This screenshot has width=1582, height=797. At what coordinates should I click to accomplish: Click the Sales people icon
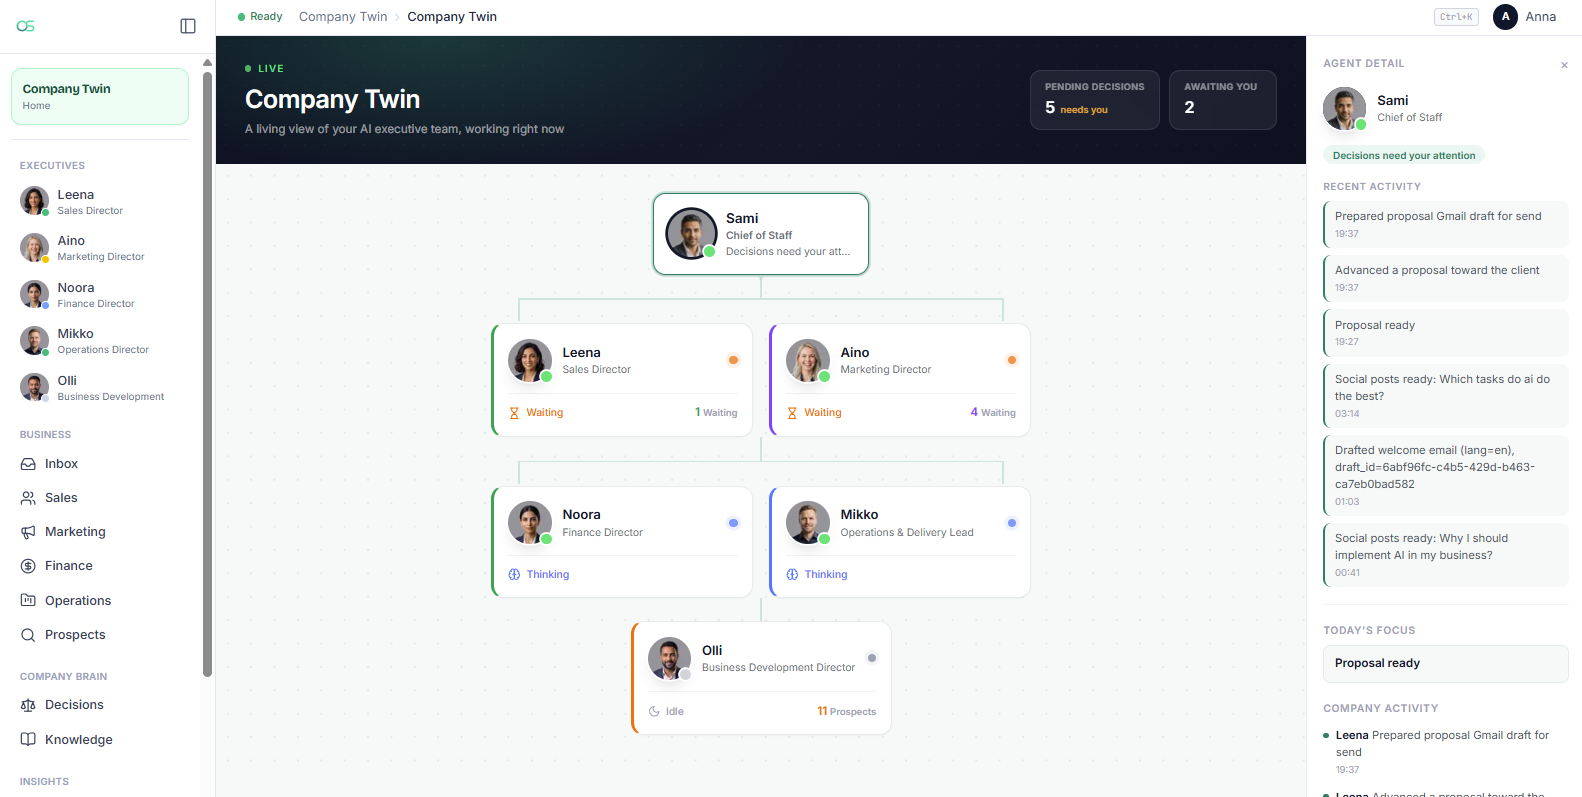[x=28, y=498]
